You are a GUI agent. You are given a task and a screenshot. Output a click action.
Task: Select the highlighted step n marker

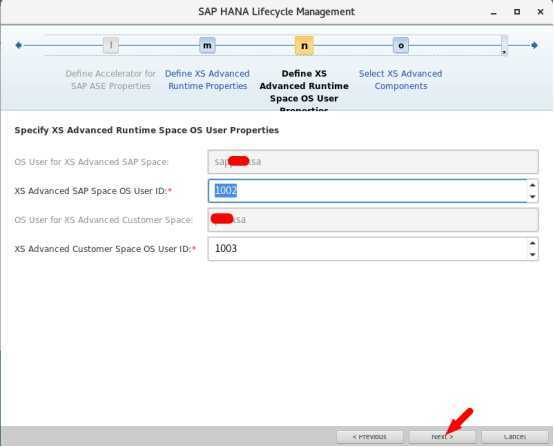pyautogui.click(x=304, y=45)
